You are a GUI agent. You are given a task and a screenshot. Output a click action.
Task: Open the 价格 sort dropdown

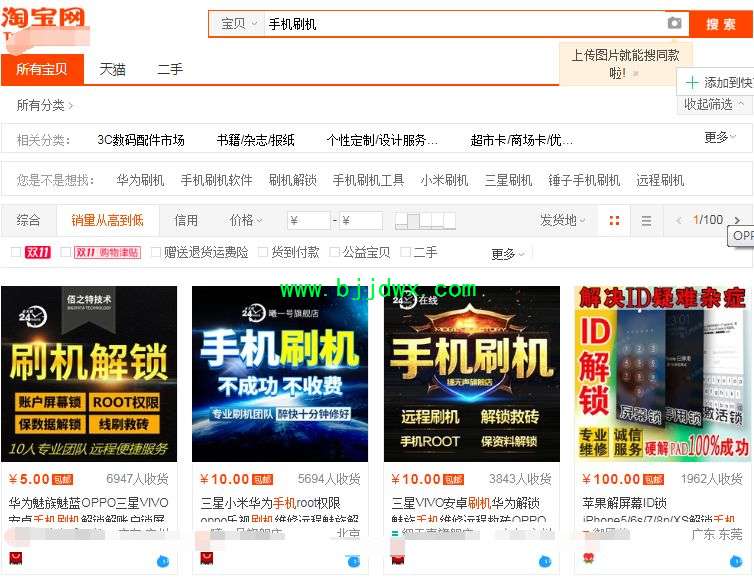pyautogui.click(x=246, y=220)
